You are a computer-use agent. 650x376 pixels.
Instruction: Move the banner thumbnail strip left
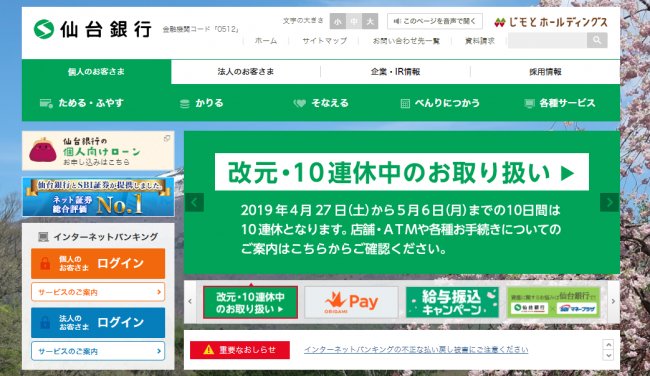tap(190, 302)
